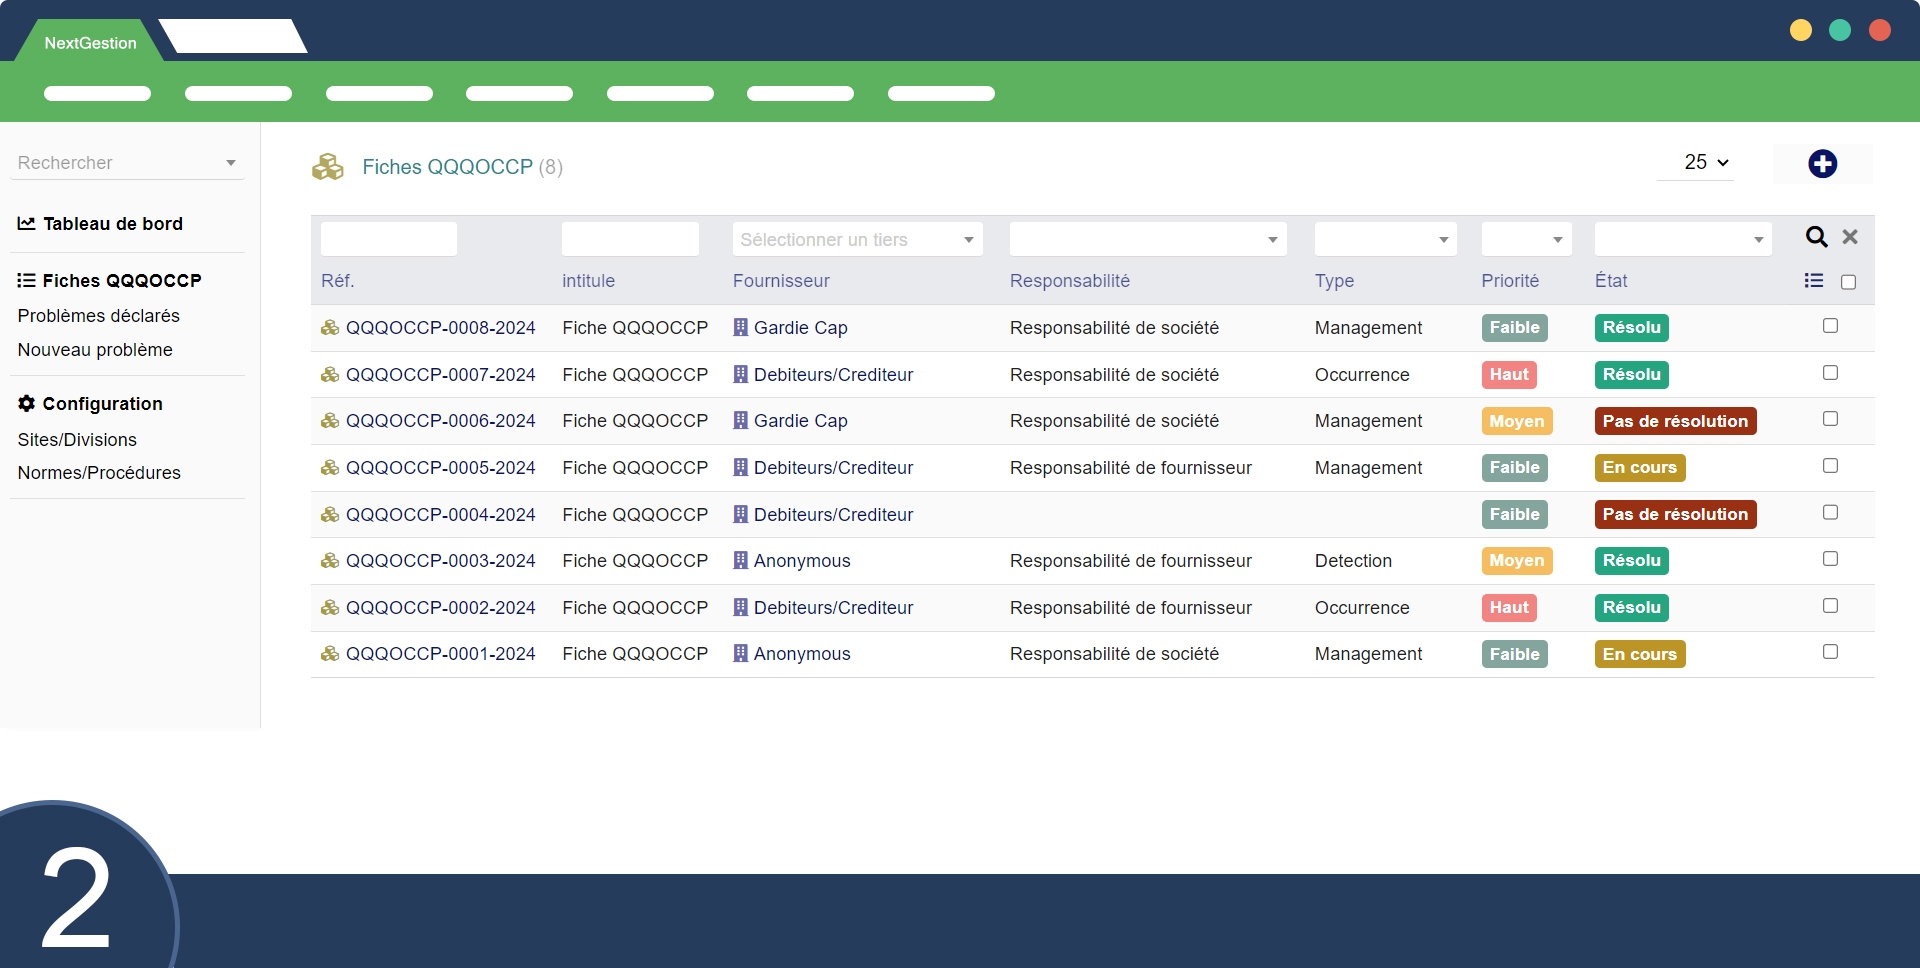Open supplier link Anonymous in row 0003
1920x968 pixels.
[802, 561]
